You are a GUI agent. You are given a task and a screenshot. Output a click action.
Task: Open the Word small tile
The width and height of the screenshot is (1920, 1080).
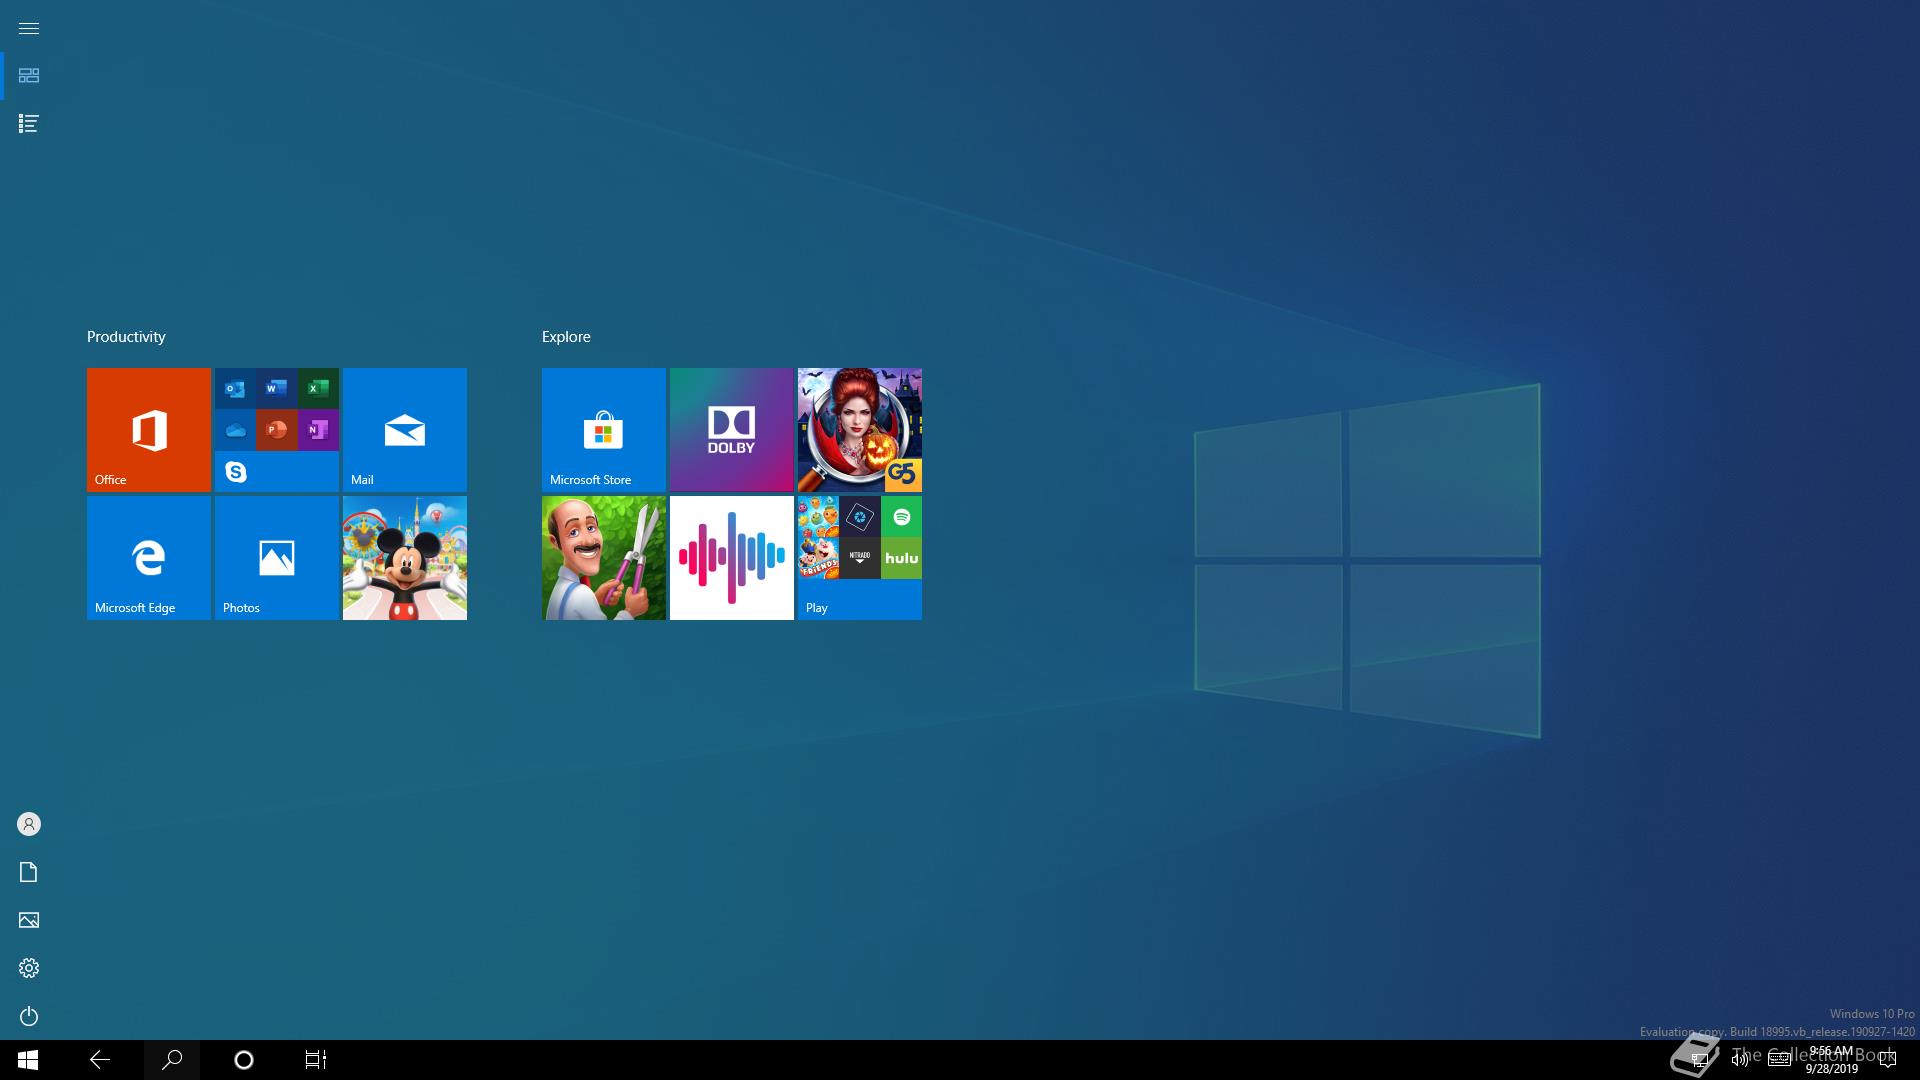[x=277, y=388]
